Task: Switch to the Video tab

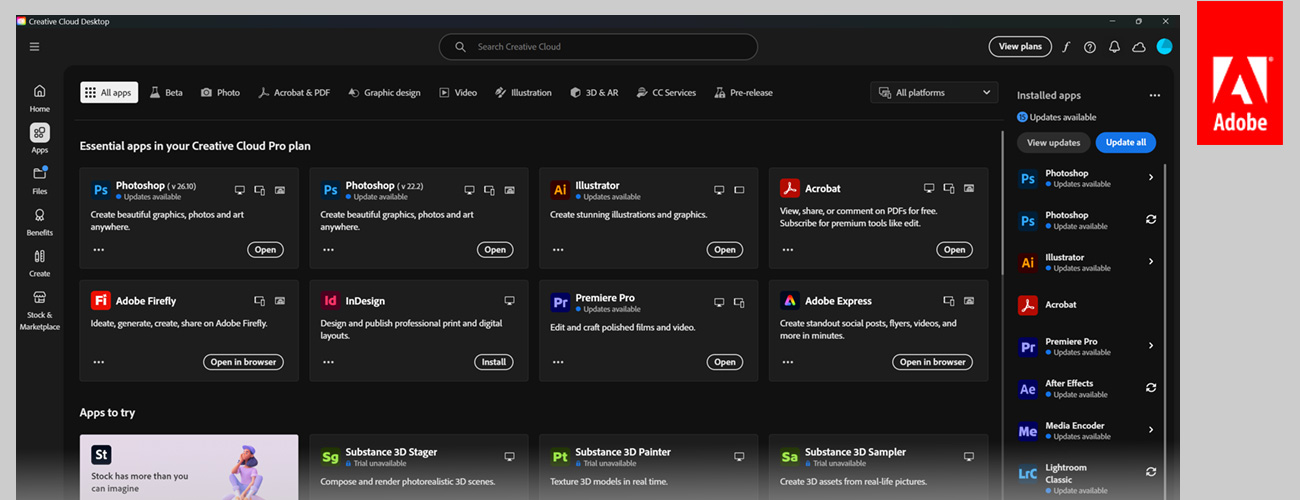Action: pyautogui.click(x=458, y=92)
